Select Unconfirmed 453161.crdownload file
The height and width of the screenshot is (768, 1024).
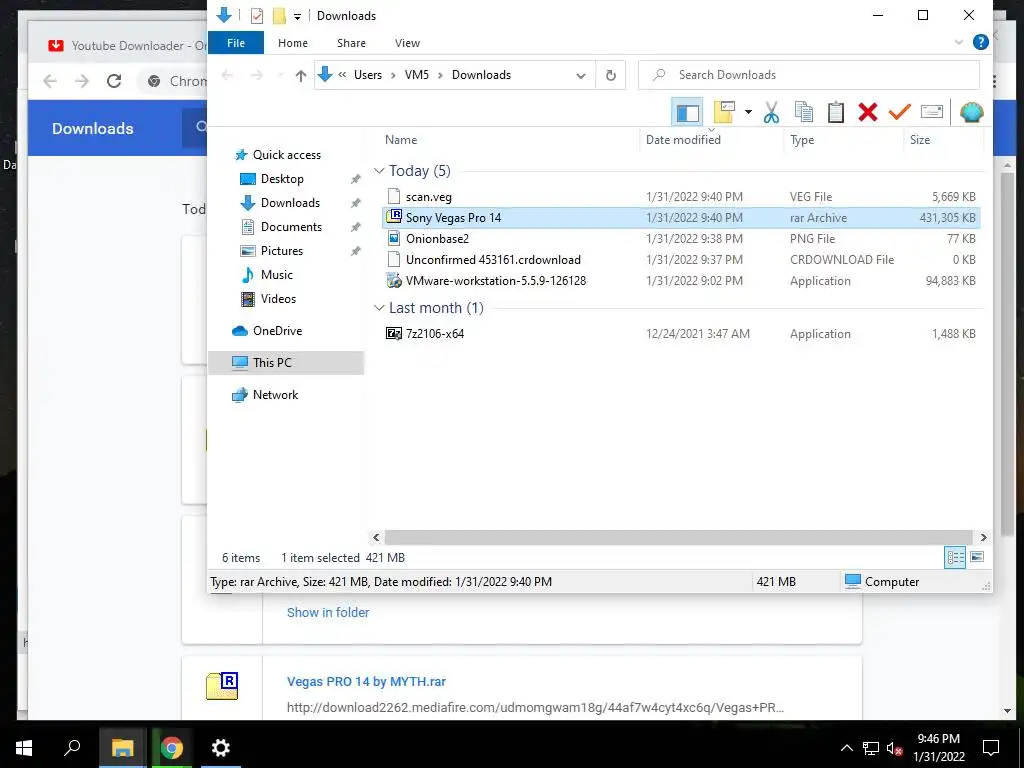pyautogui.click(x=681, y=259)
